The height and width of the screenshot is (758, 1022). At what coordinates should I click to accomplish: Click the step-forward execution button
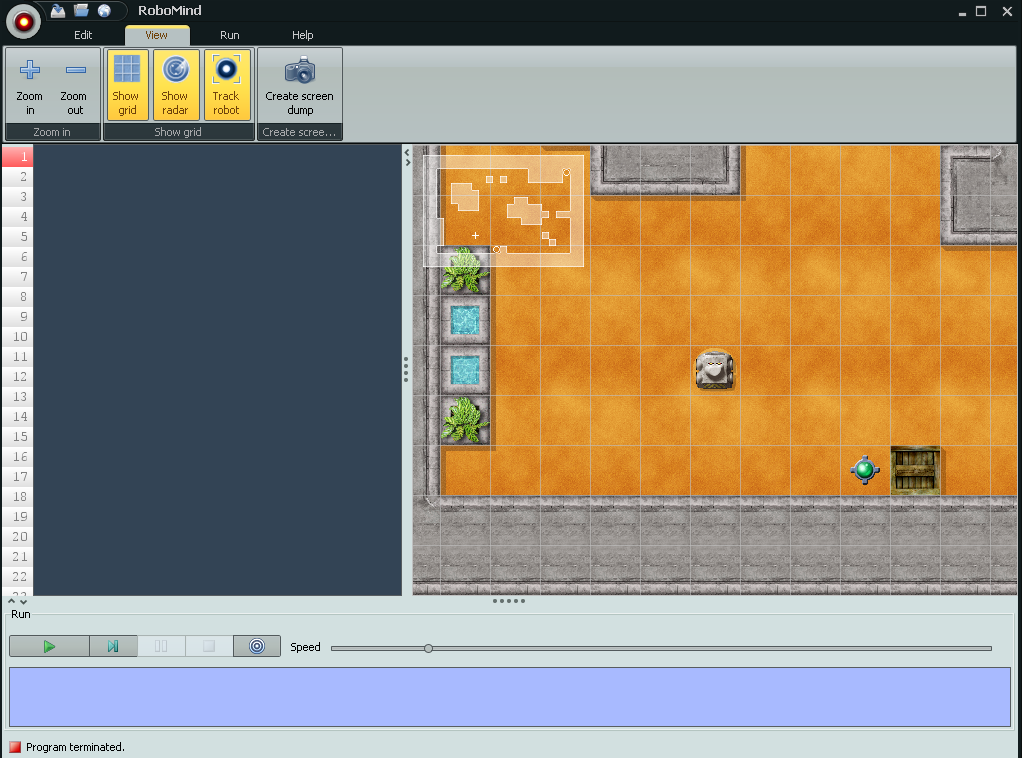(113, 647)
